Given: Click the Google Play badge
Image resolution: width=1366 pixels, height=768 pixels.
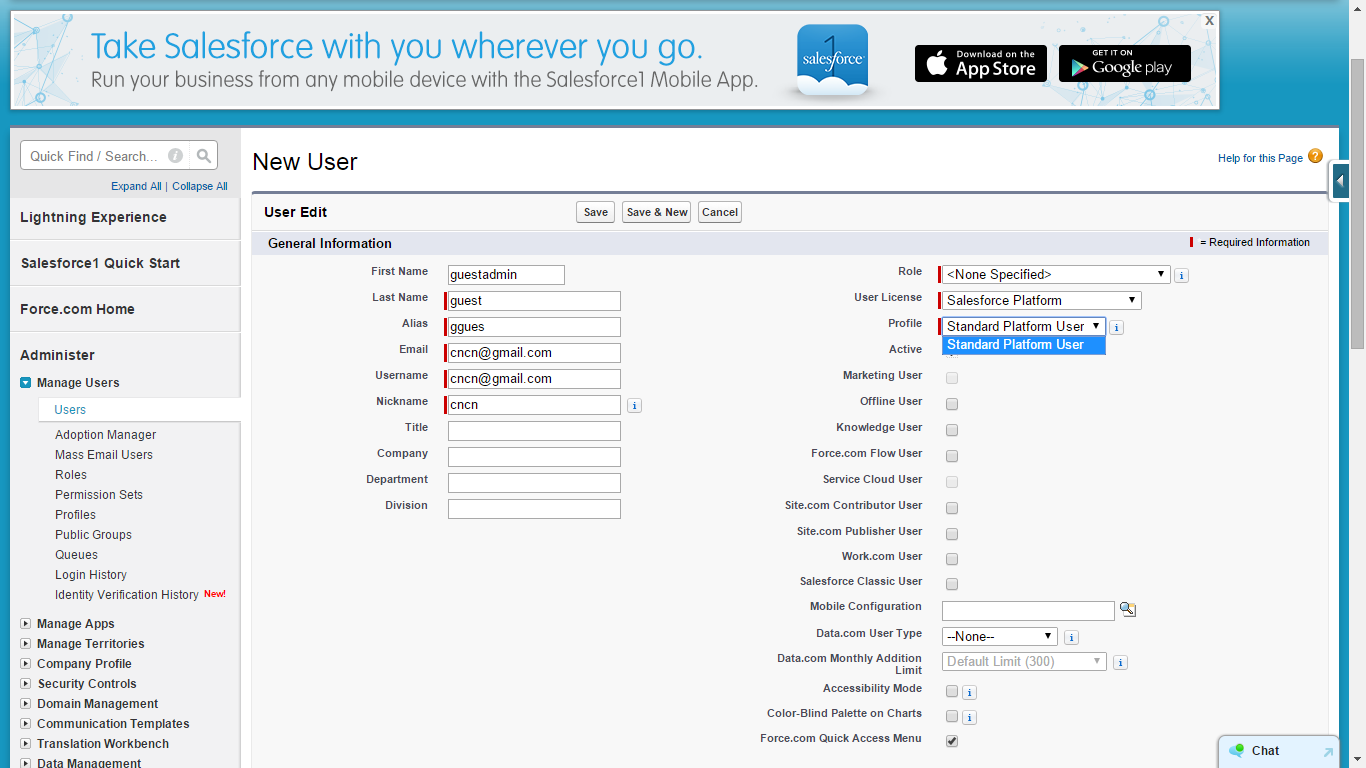Looking at the screenshot, I should point(1125,64).
